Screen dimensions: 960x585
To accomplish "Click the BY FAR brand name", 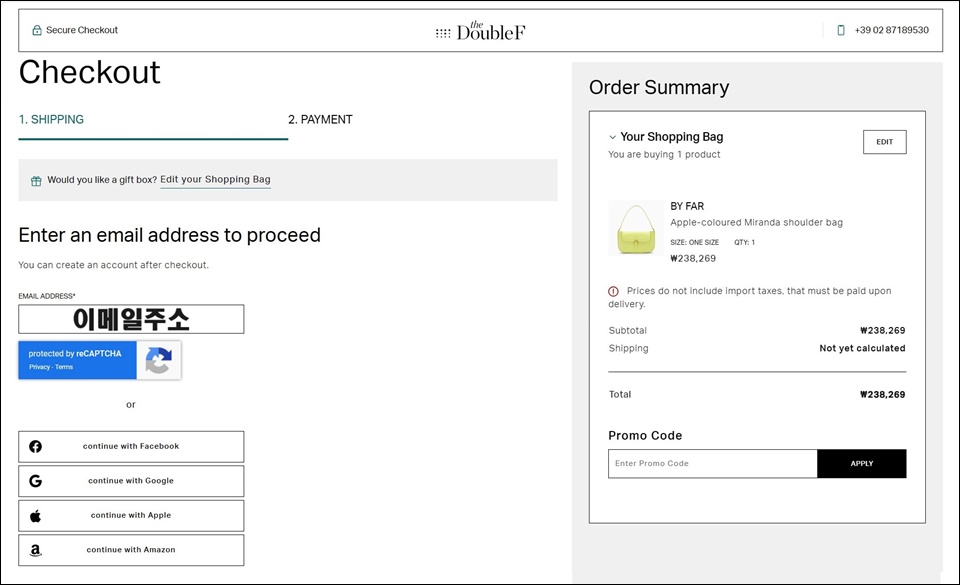I will (687, 206).
